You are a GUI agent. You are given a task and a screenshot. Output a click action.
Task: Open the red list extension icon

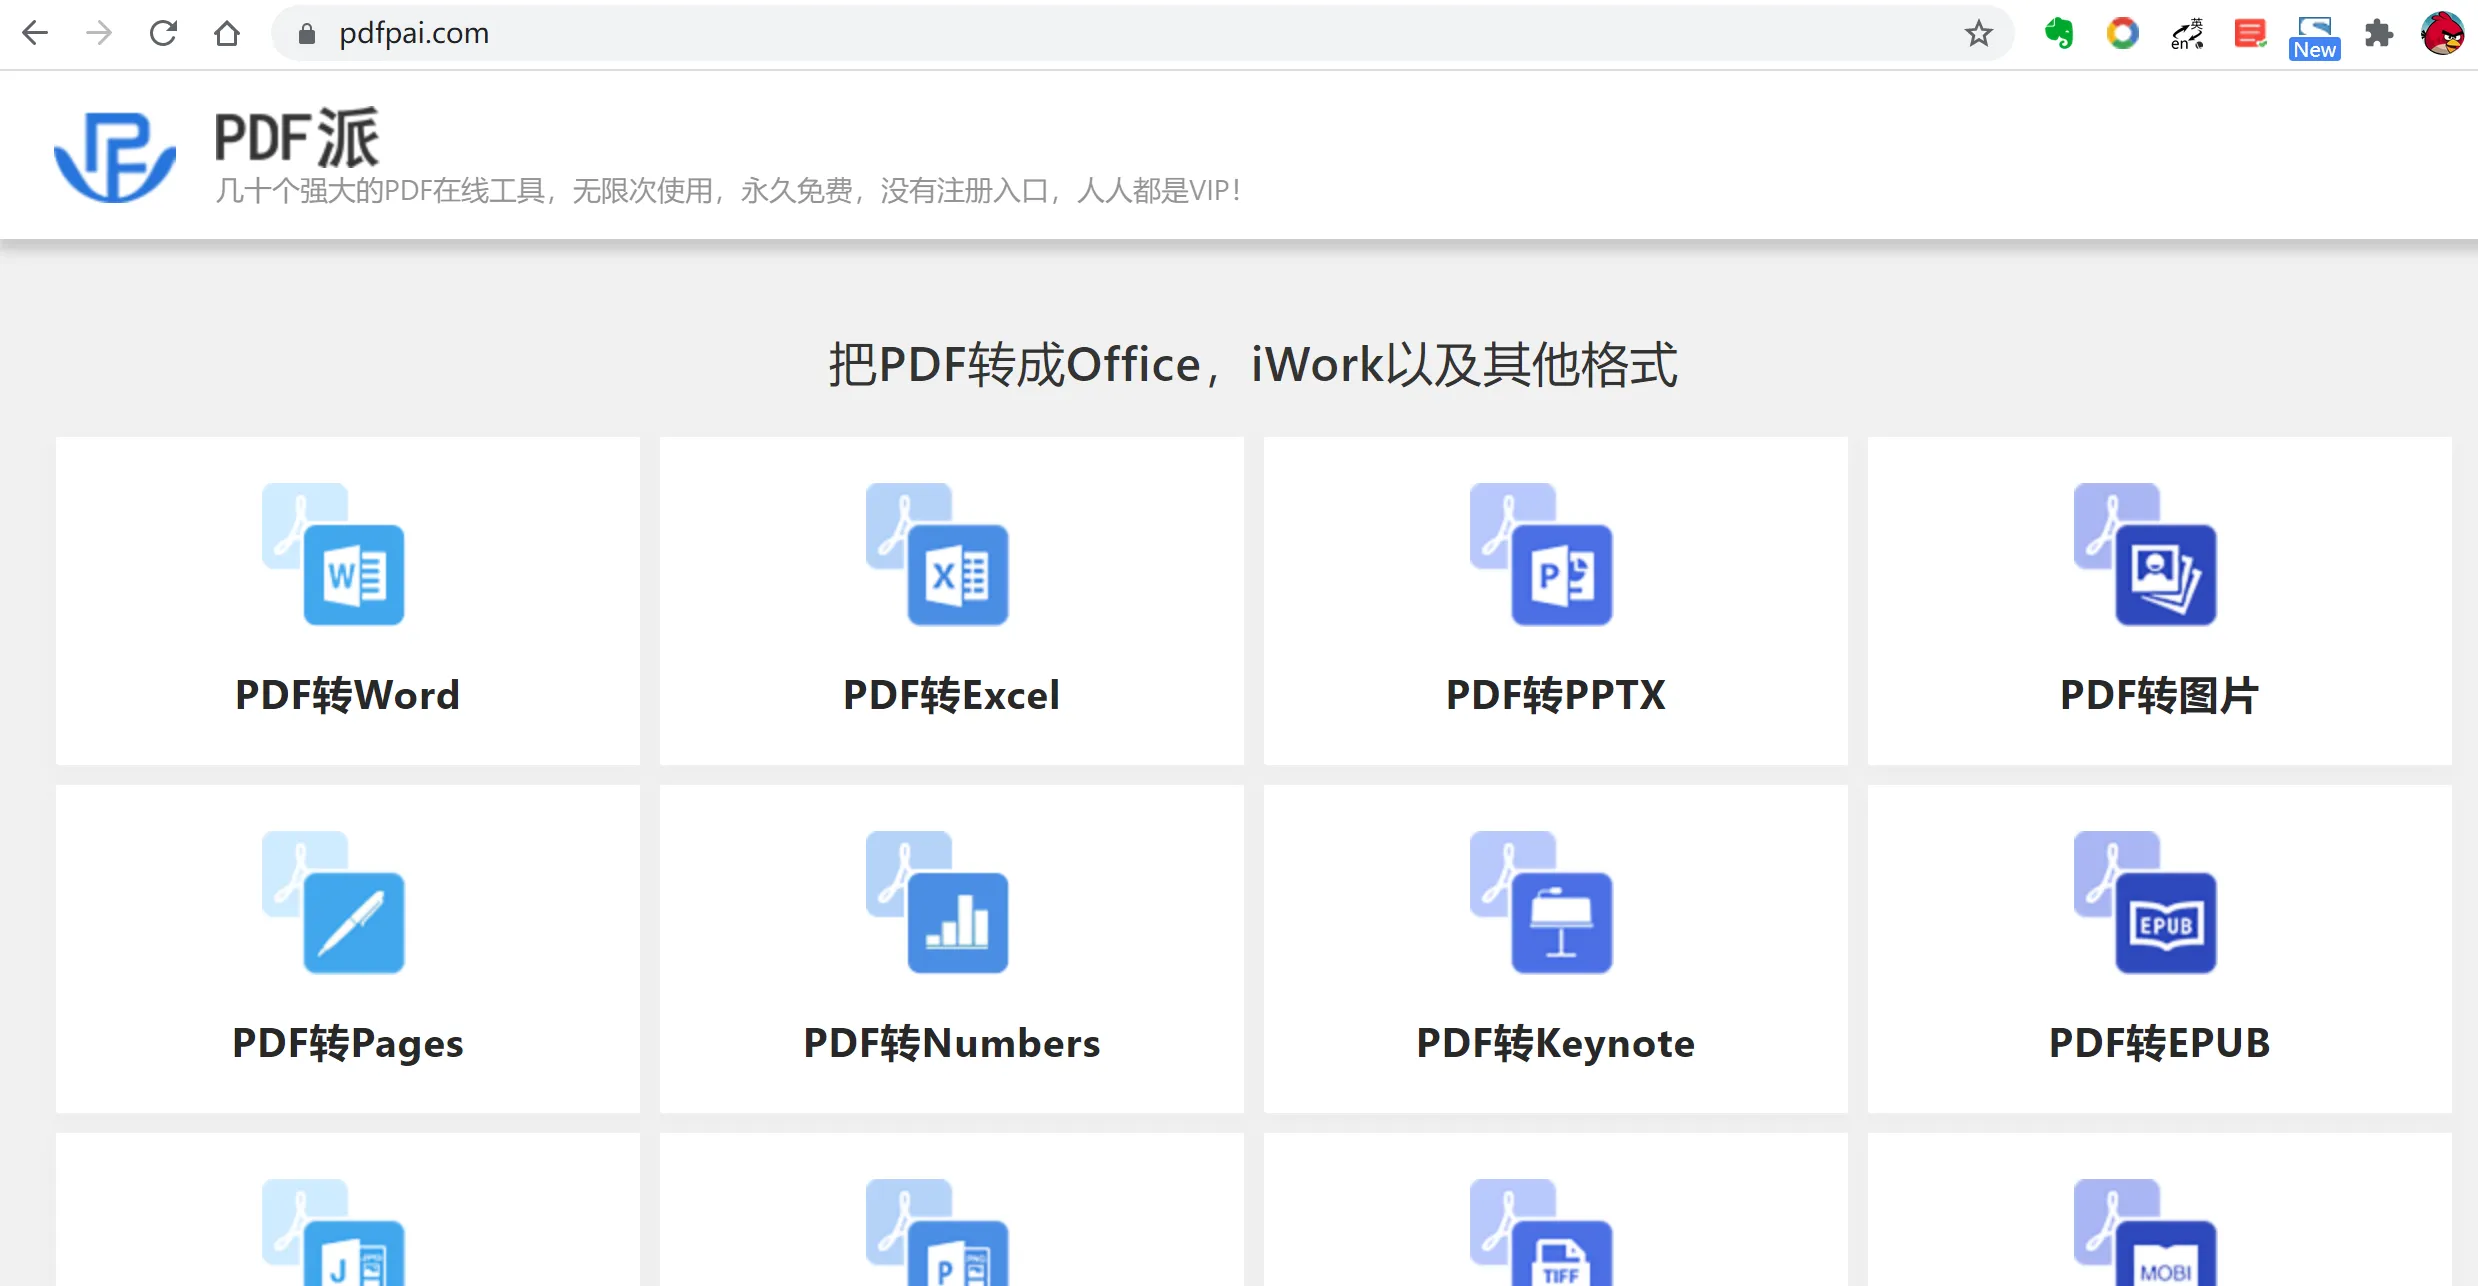(x=2250, y=33)
